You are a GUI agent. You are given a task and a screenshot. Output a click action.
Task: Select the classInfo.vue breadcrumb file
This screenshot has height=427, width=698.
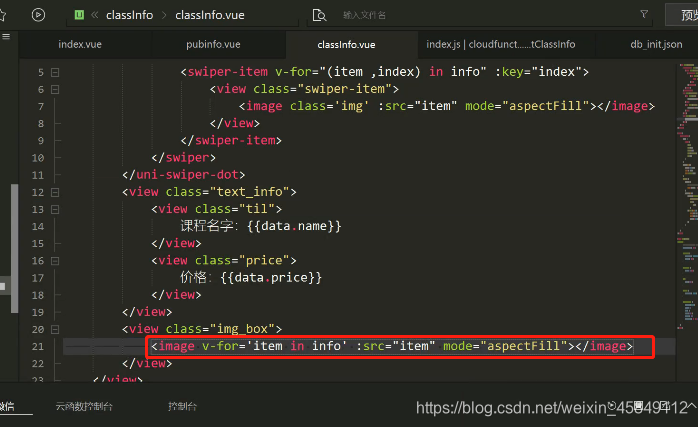pos(210,15)
